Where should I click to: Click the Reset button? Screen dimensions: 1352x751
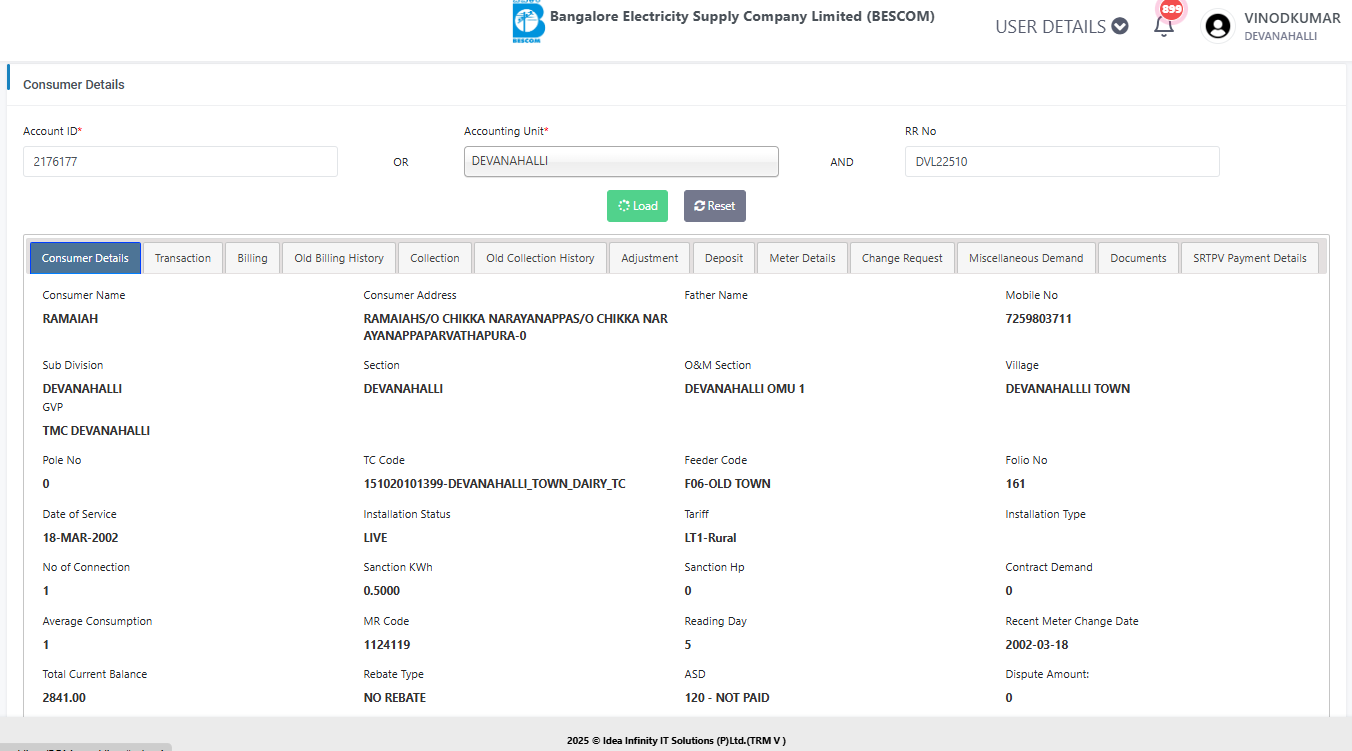click(x=714, y=206)
